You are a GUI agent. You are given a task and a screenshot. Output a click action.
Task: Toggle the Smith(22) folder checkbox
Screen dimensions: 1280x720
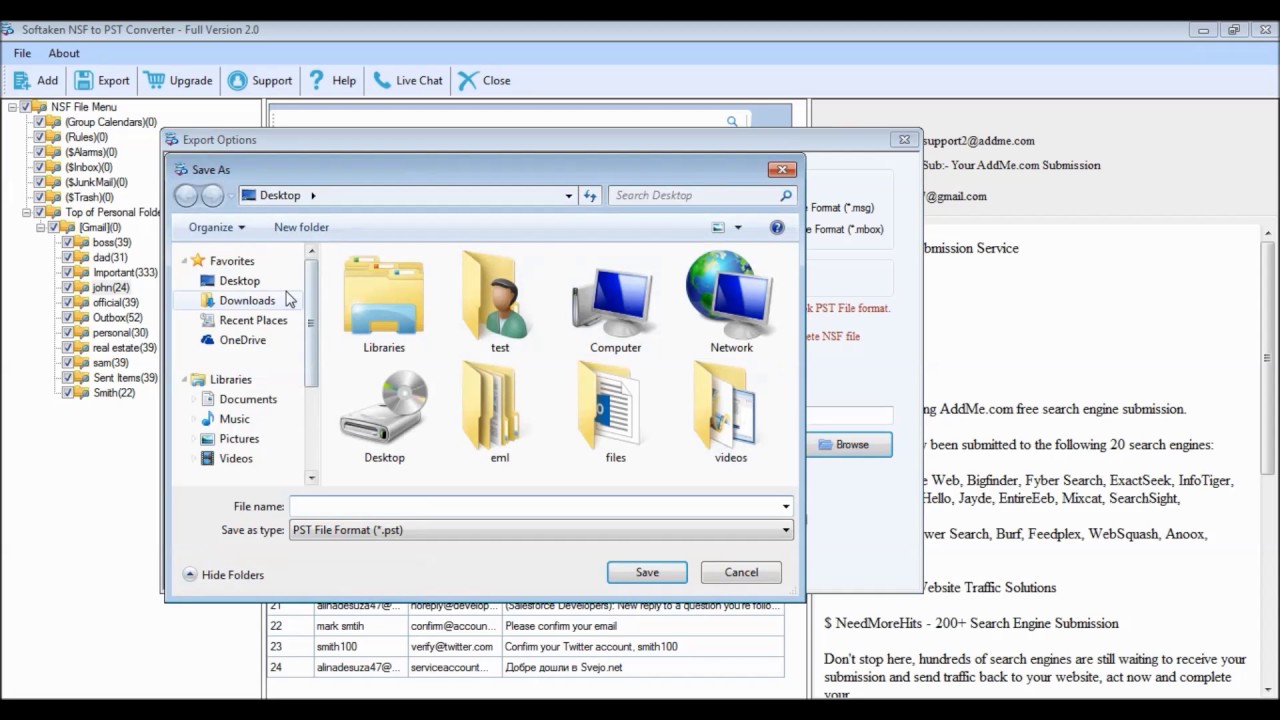click(68, 393)
